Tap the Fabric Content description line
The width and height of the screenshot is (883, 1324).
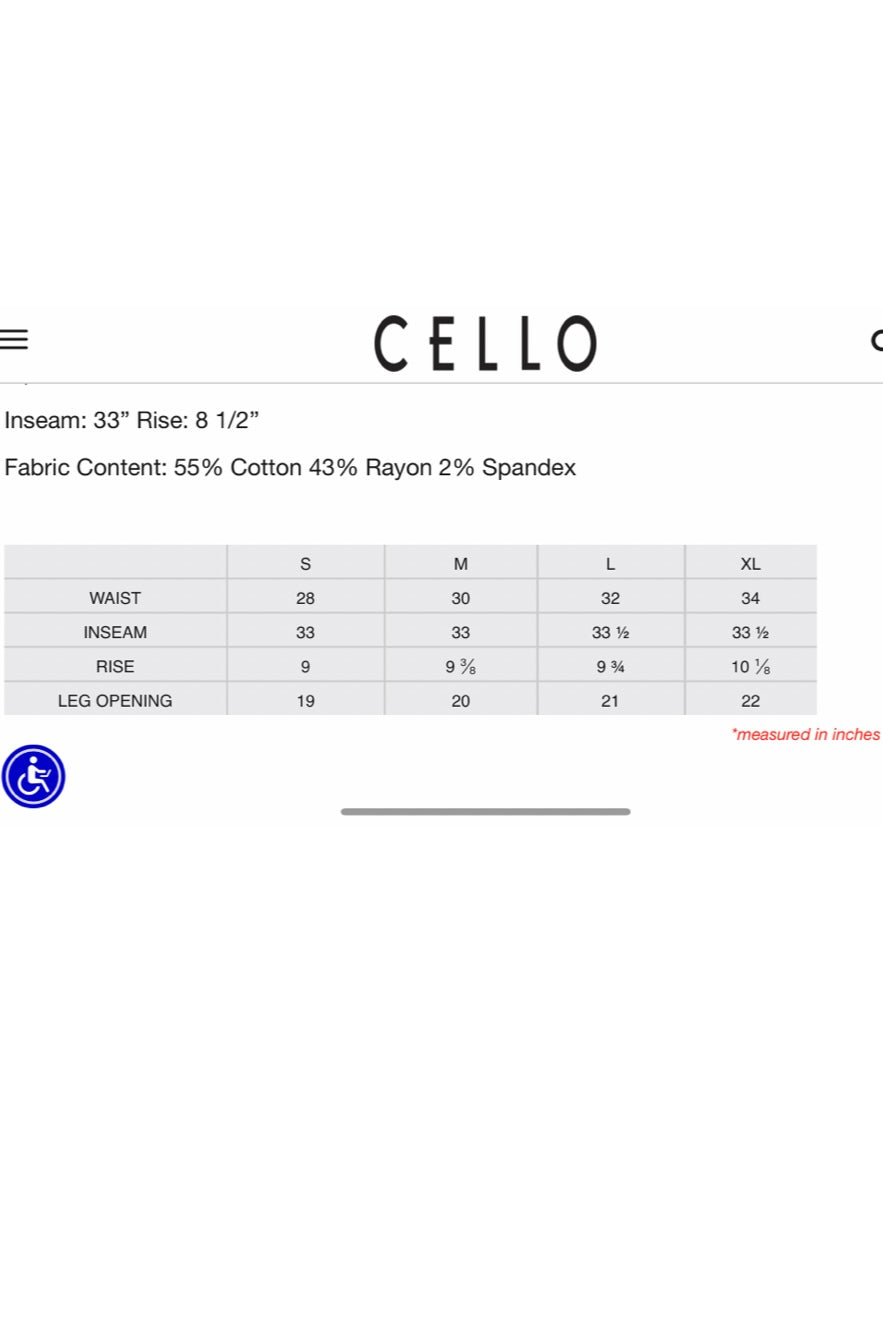point(290,468)
